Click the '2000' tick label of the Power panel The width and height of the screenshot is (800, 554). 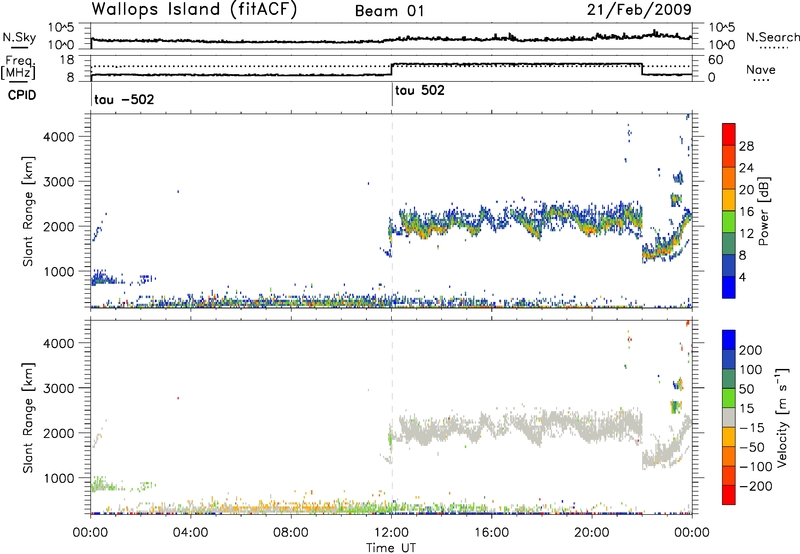point(58,226)
